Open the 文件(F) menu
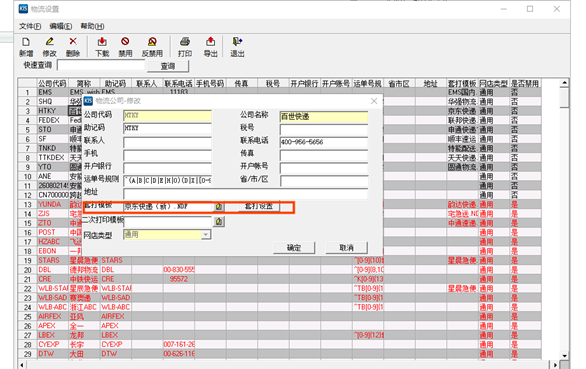 (x=30, y=26)
